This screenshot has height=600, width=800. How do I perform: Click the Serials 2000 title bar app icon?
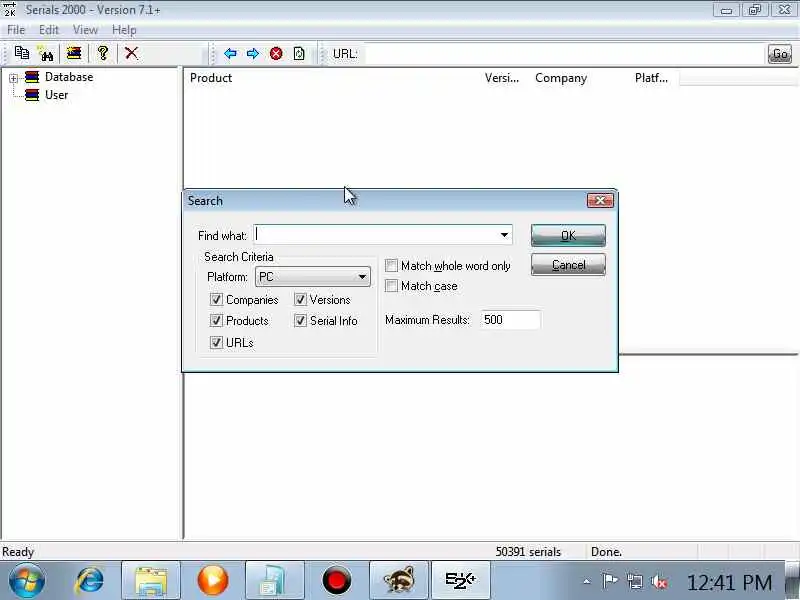10,9
